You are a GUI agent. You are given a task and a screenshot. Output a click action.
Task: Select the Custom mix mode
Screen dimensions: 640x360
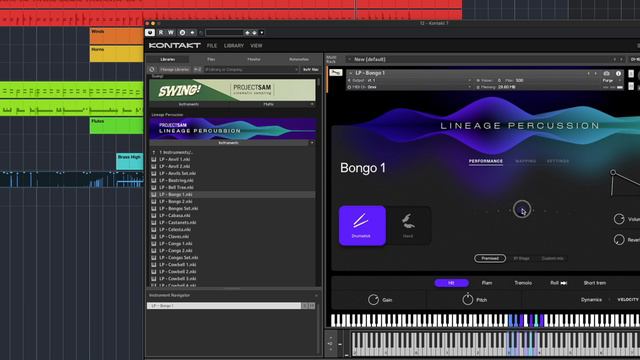tap(552, 258)
